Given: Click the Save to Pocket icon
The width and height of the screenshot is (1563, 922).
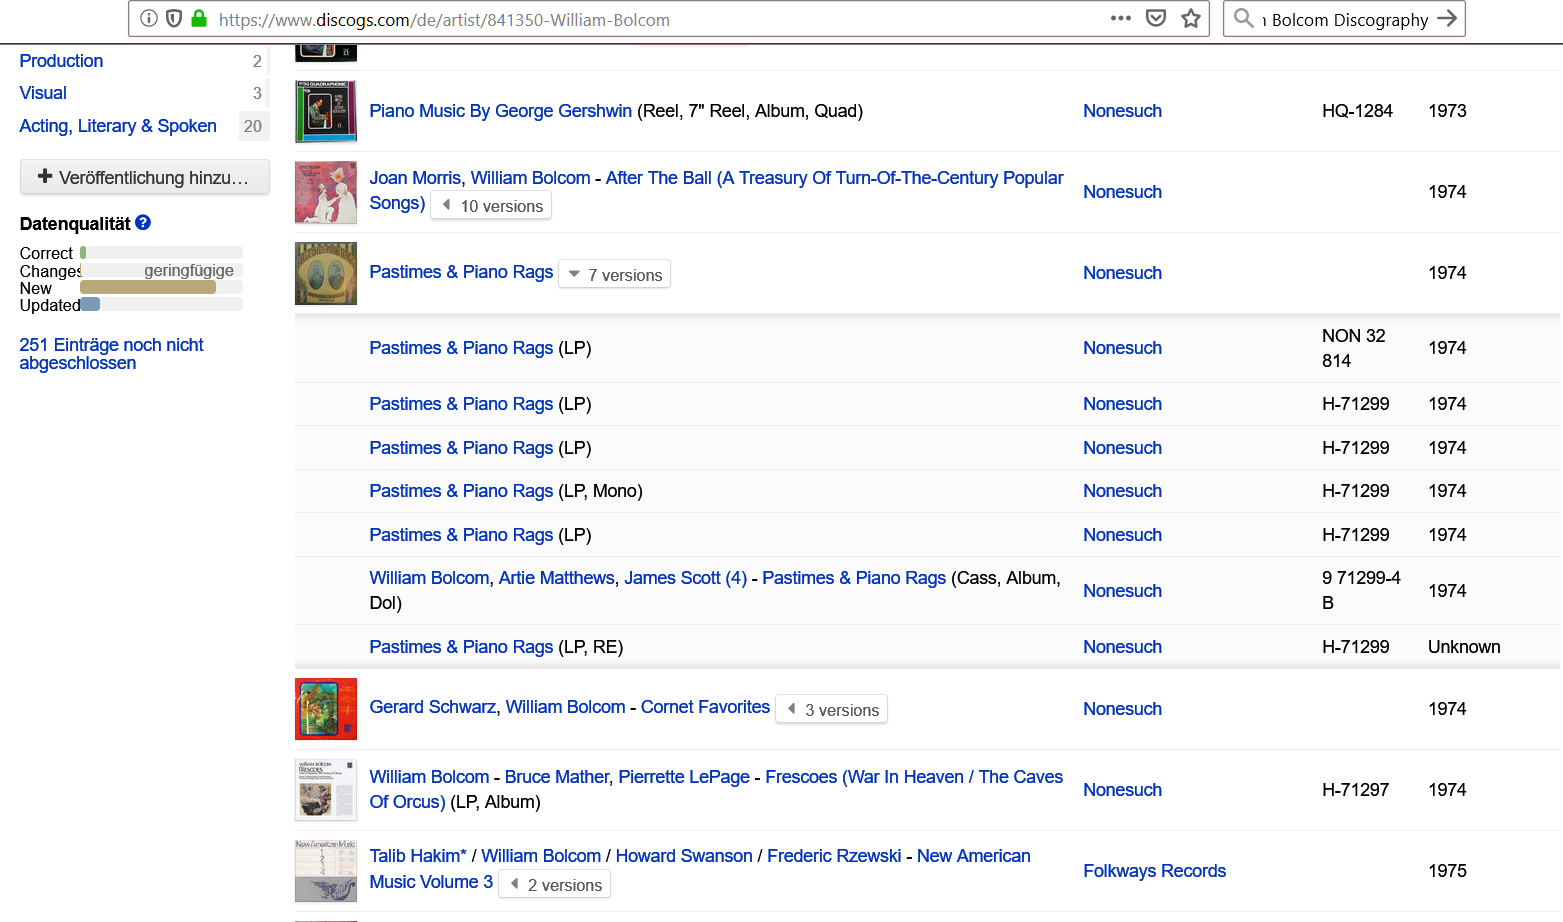Looking at the screenshot, I should (x=1156, y=18).
